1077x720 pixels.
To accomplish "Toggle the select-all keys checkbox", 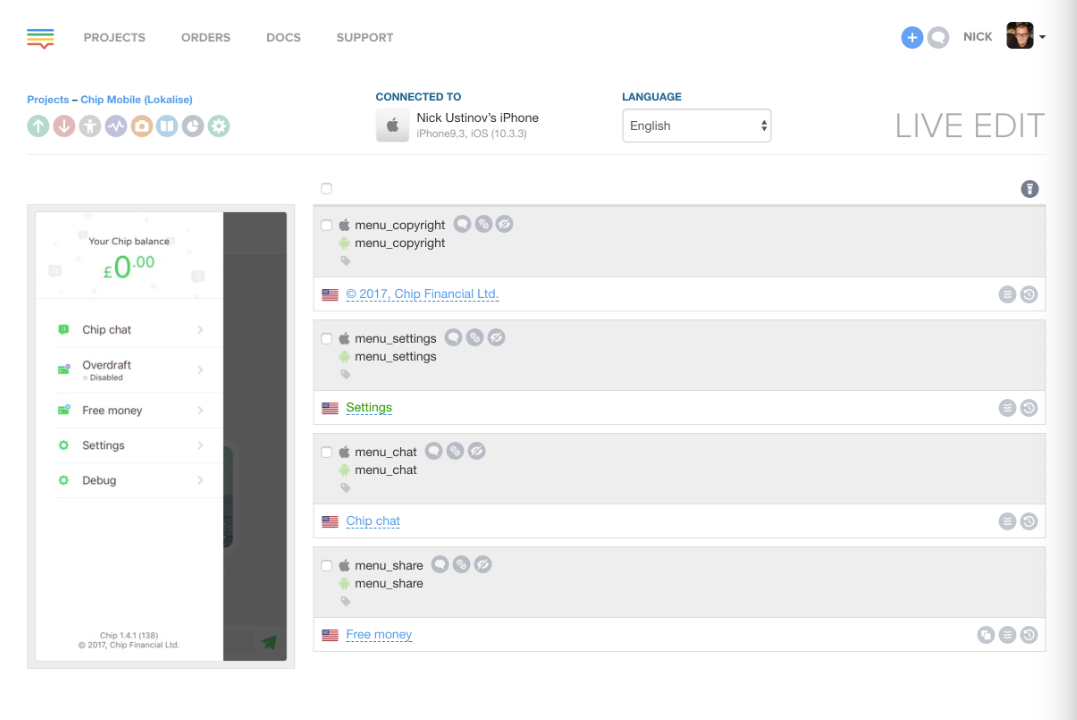I will [326, 188].
